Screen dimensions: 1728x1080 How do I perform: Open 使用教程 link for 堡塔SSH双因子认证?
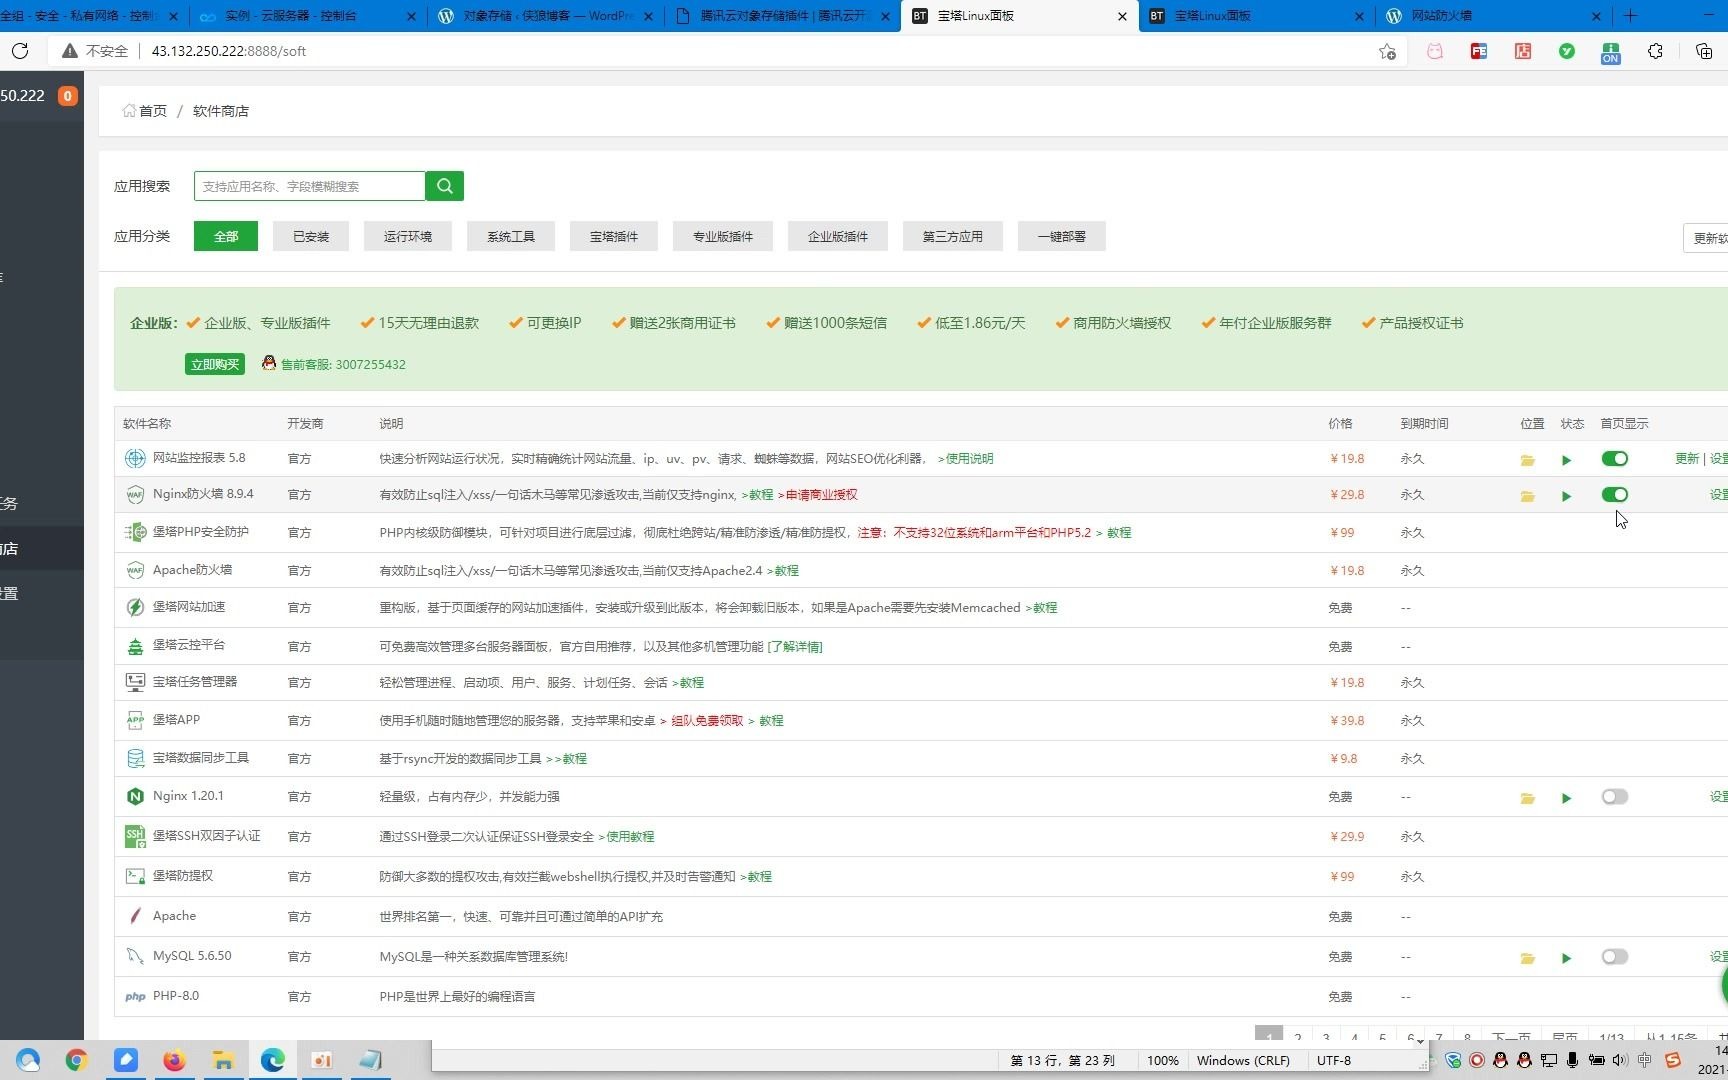[630, 837]
